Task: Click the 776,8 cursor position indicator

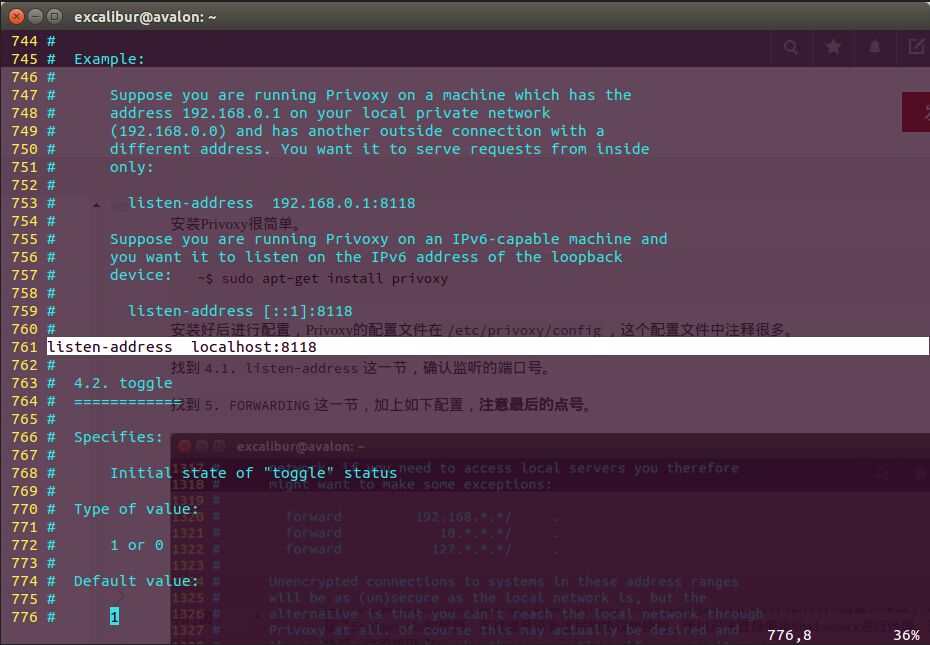Action: [x=789, y=635]
